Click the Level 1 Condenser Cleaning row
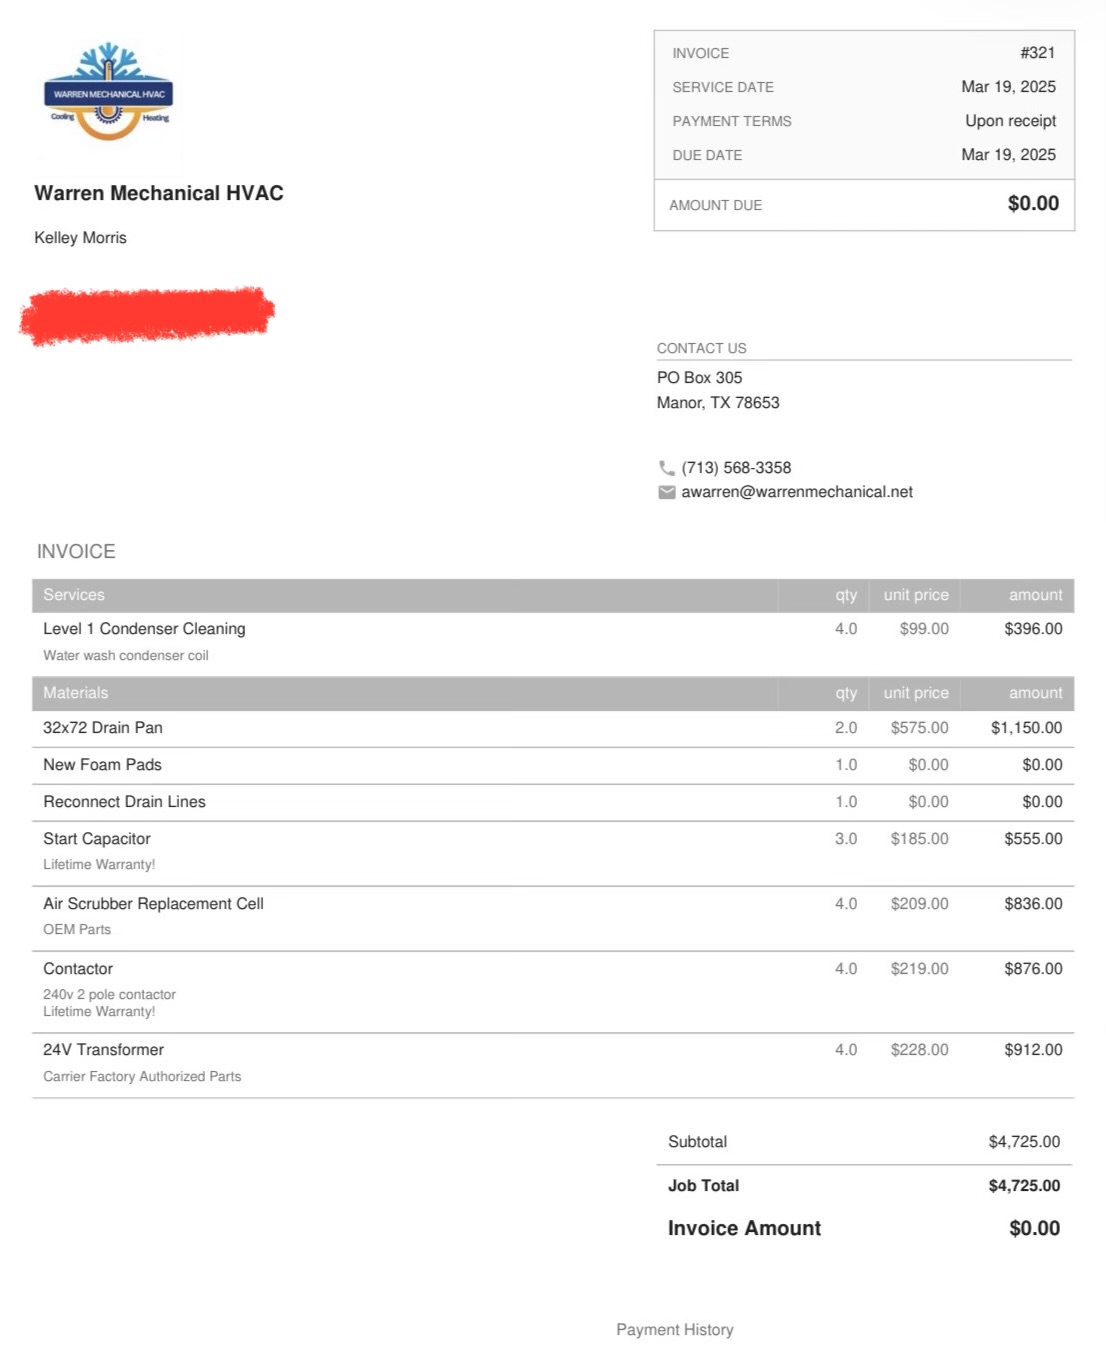 coord(144,629)
